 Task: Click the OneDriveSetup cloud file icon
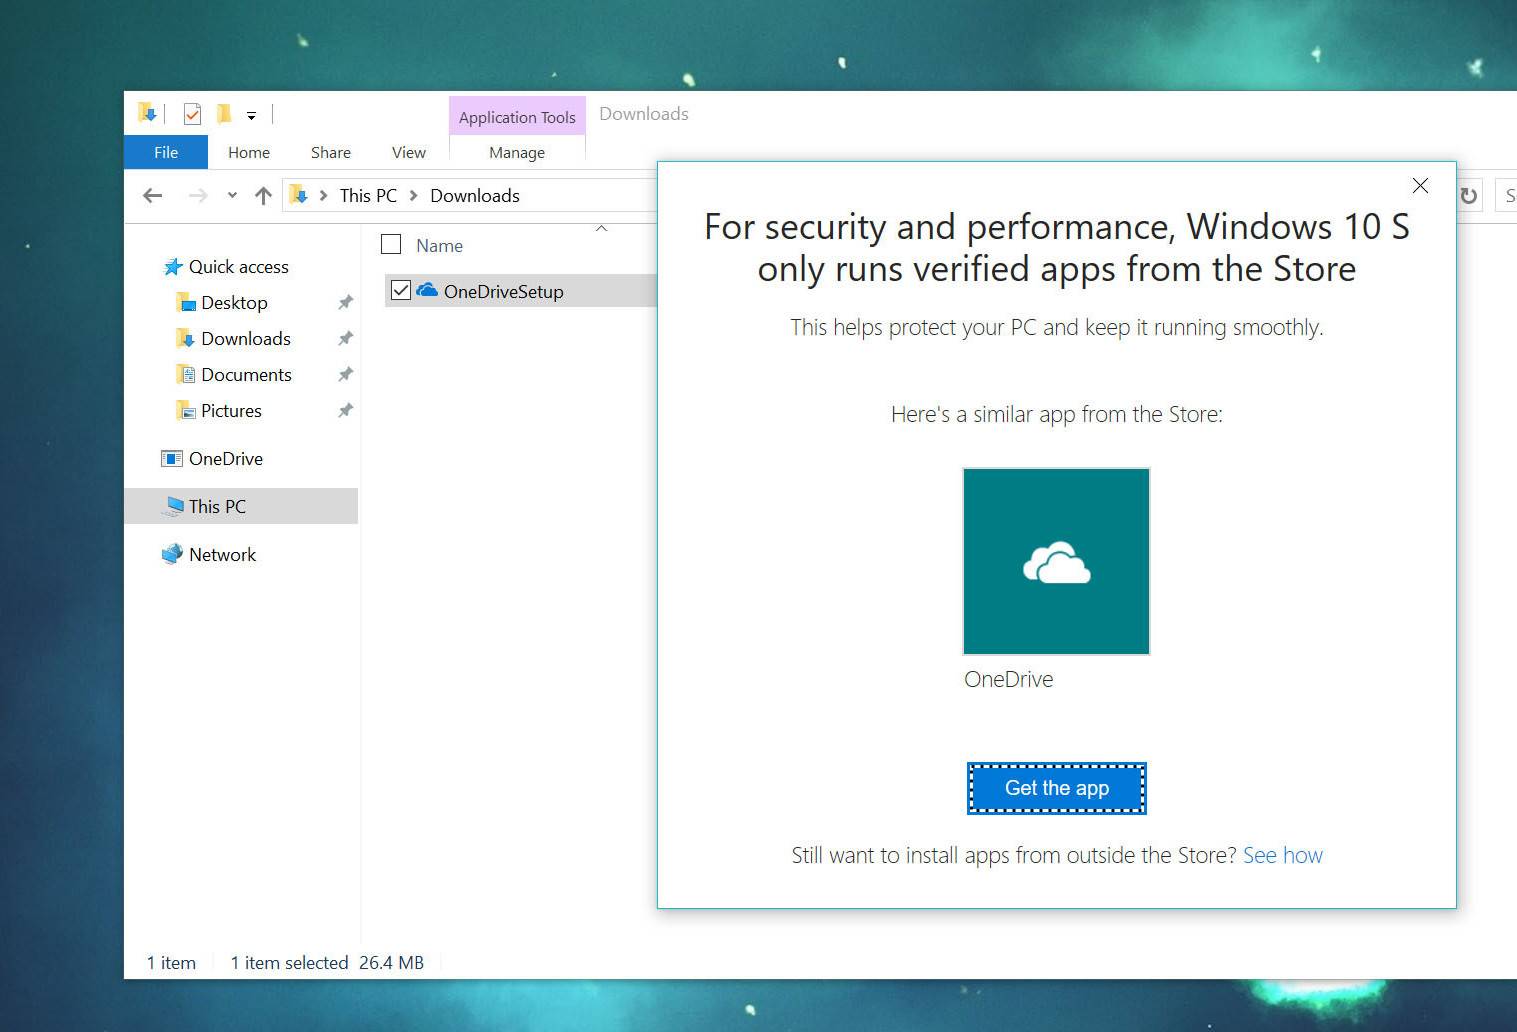pyautogui.click(x=427, y=290)
